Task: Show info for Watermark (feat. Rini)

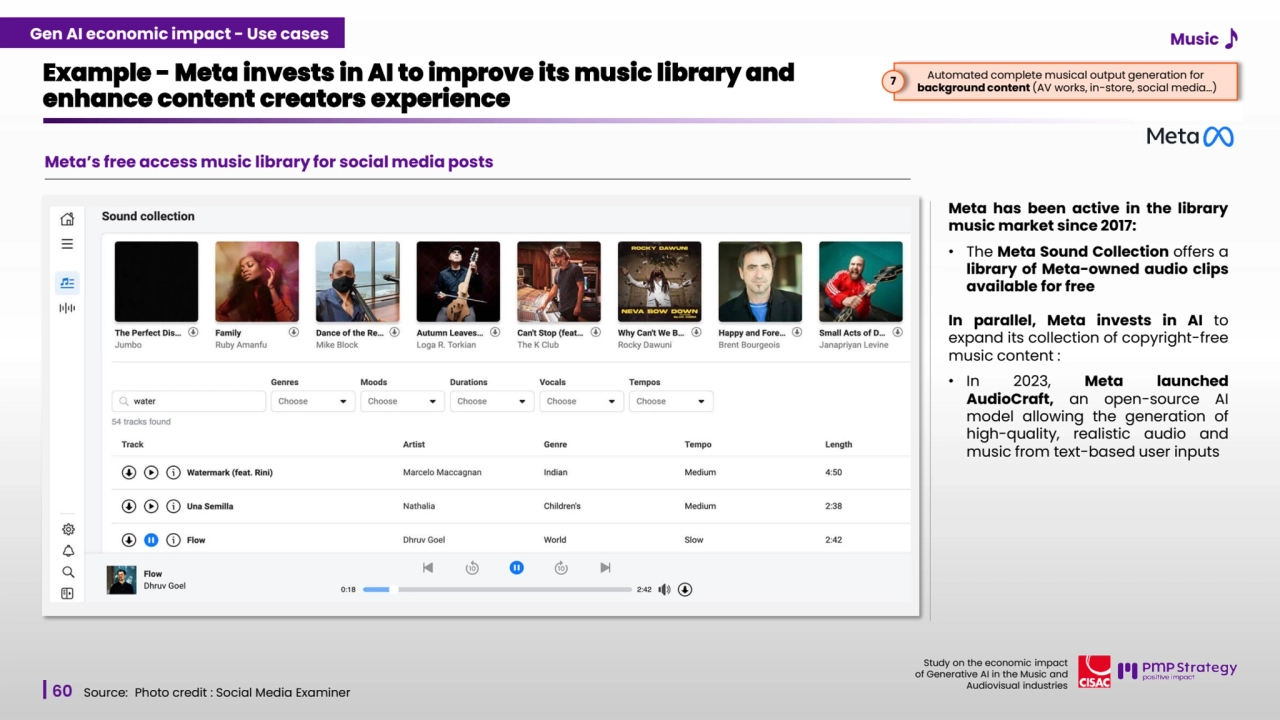Action: click(x=173, y=472)
